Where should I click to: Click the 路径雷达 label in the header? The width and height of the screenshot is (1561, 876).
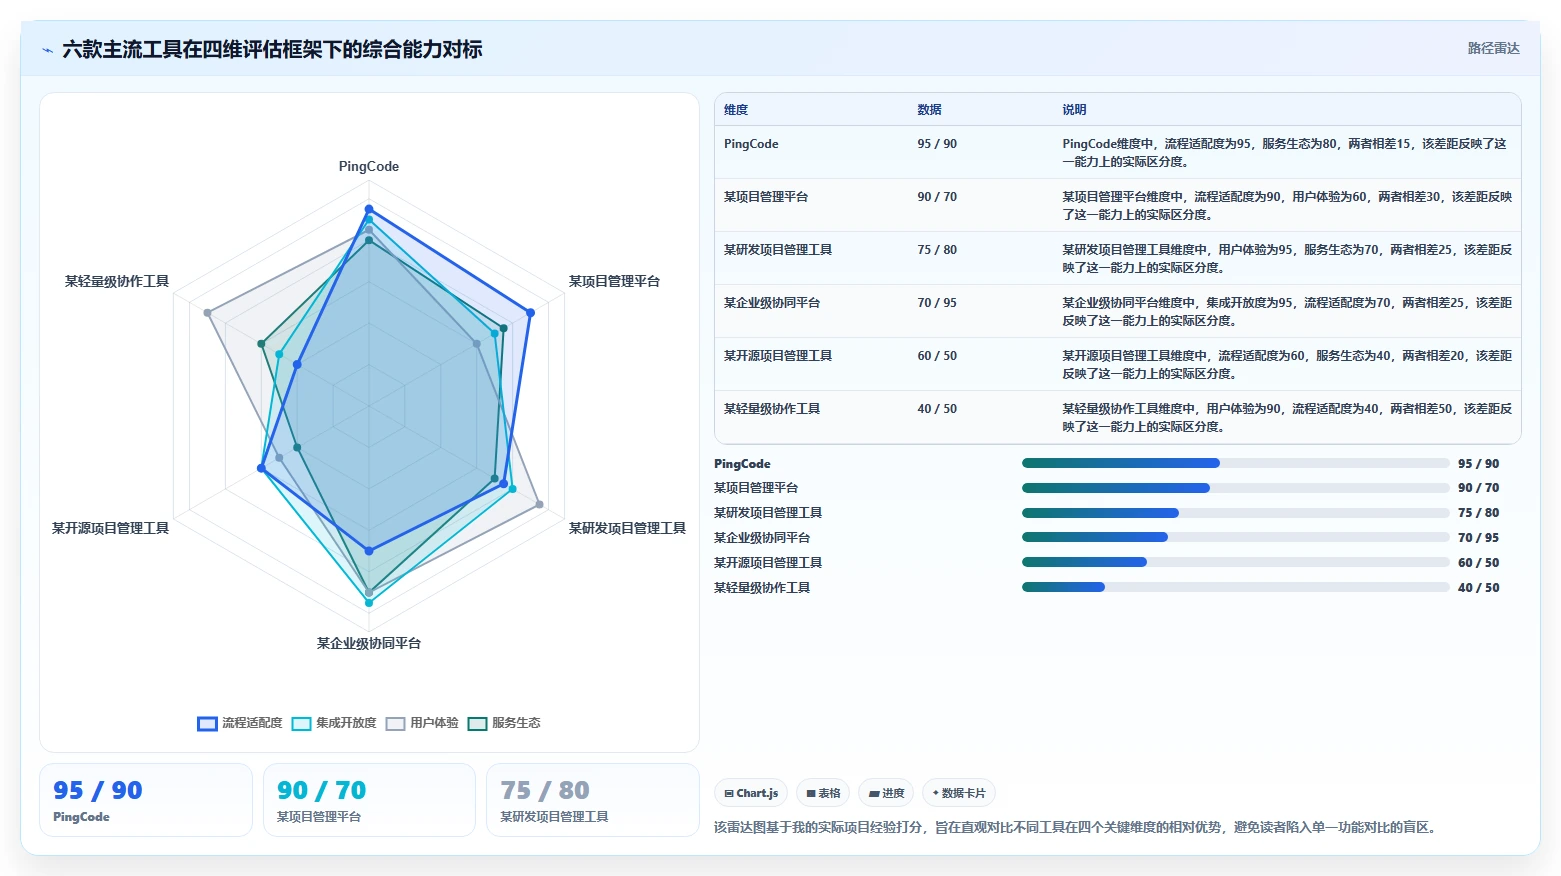(x=1493, y=48)
